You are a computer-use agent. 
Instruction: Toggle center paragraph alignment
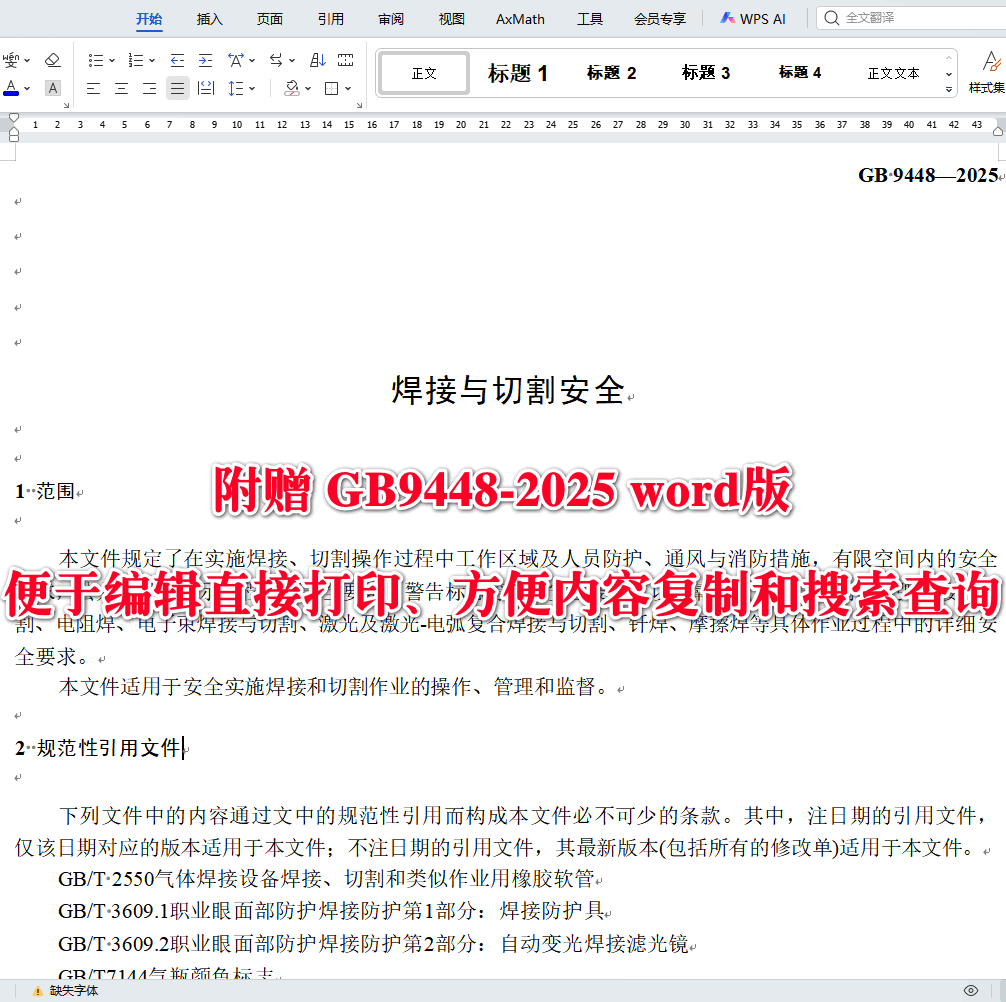point(121,88)
